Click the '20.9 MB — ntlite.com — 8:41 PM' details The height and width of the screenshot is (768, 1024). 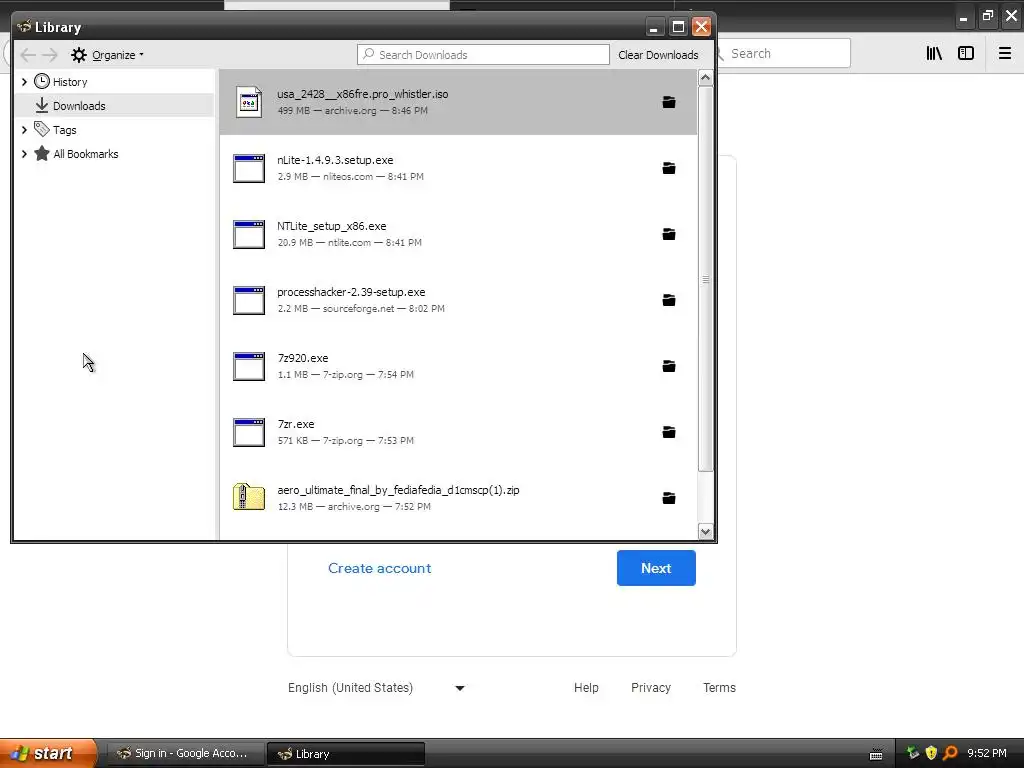(x=349, y=243)
